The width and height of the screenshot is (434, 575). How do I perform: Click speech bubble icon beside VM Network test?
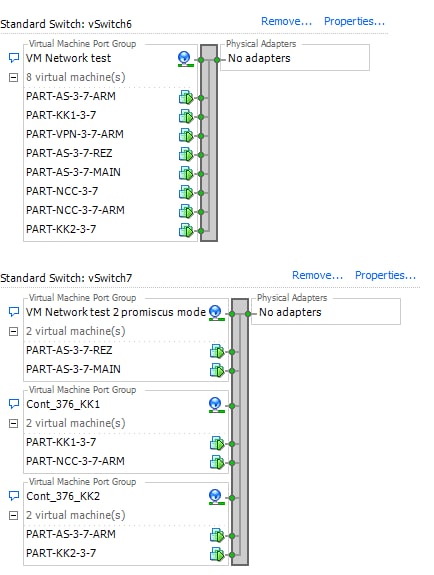[x=14, y=58]
